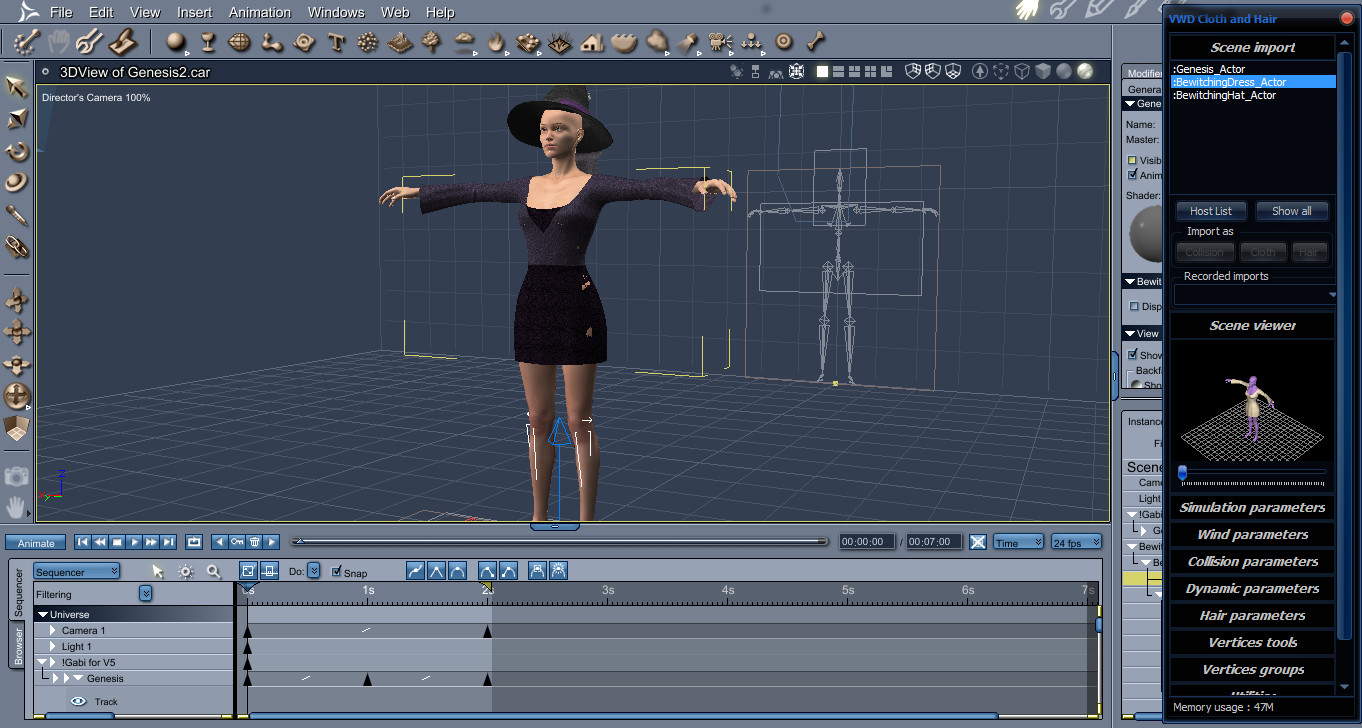Select the arrow selection tool in sidebar
1362x728 pixels.
click(x=17, y=86)
